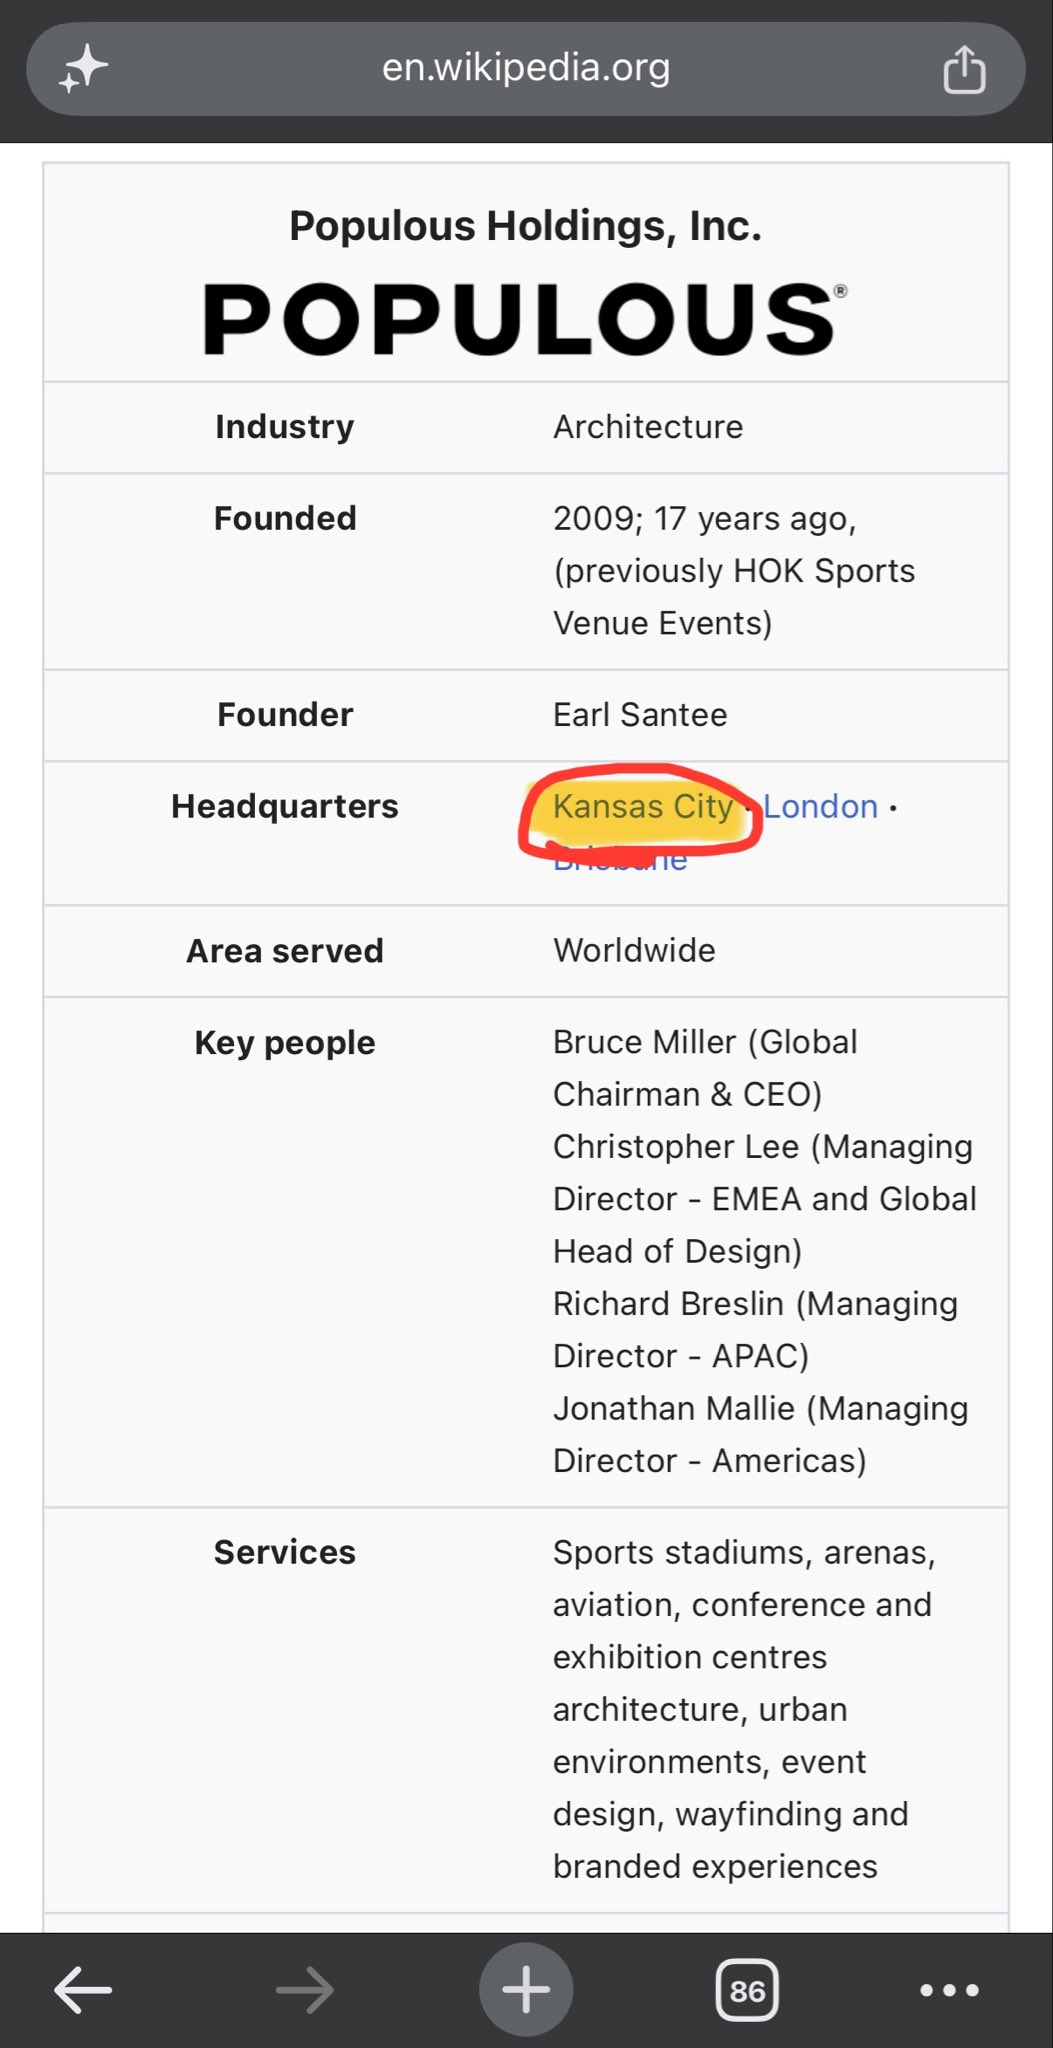Follow the partially hidden Brisbane link
Screen dimensions: 1053x2048
(620, 860)
